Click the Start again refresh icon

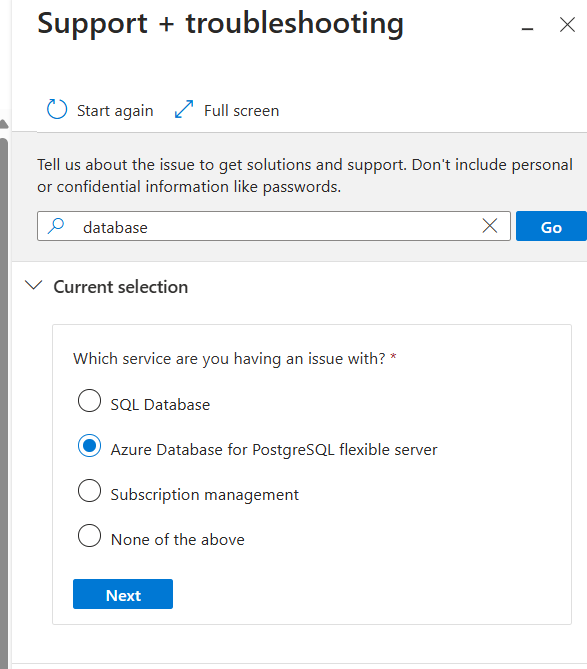coord(57,109)
